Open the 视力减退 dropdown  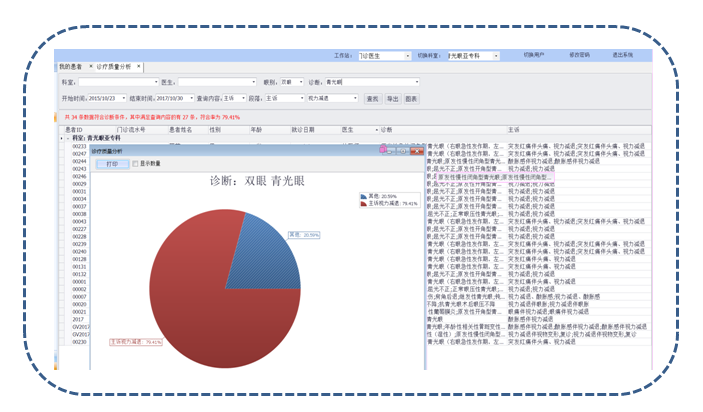[x=355, y=98]
